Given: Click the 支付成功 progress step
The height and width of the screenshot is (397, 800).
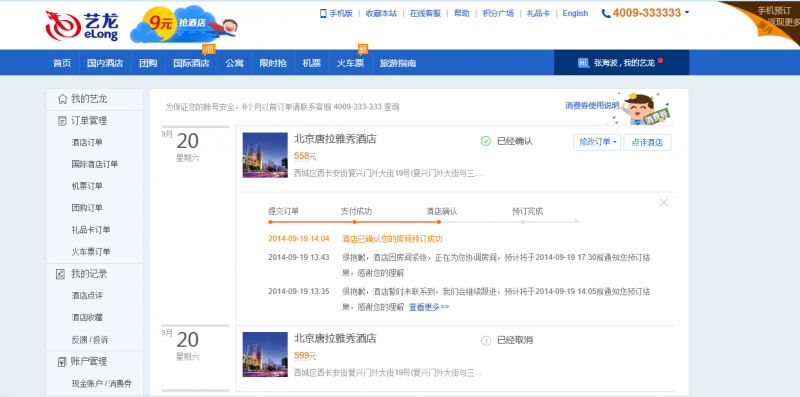Looking at the screenshot, I should tap(356, 211).
